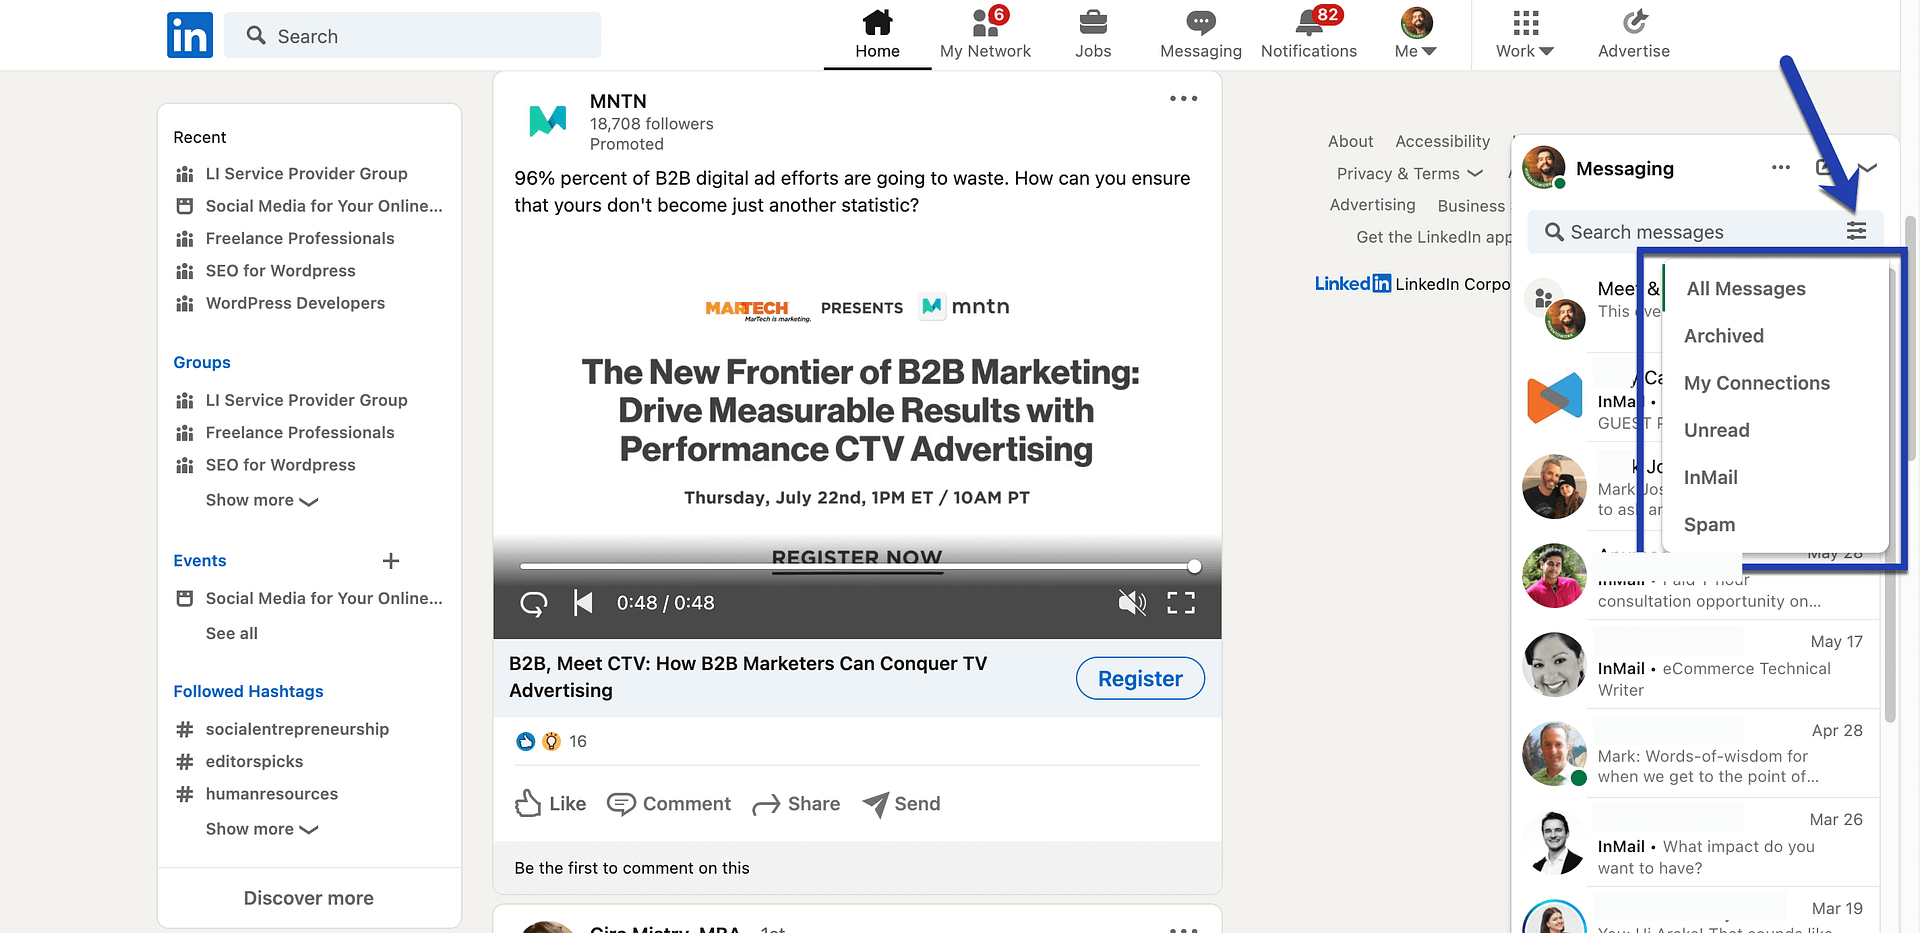Click the Search messages input field
Viewport: 1920px width, 933px height.
click(x=1680, y=231)
